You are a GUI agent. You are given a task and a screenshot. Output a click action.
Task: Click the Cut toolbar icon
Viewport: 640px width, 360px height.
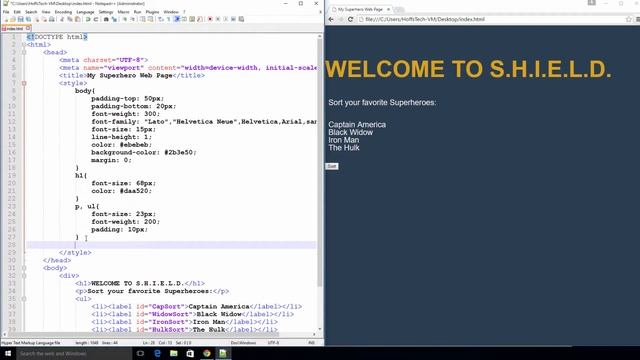pos(62,19)
